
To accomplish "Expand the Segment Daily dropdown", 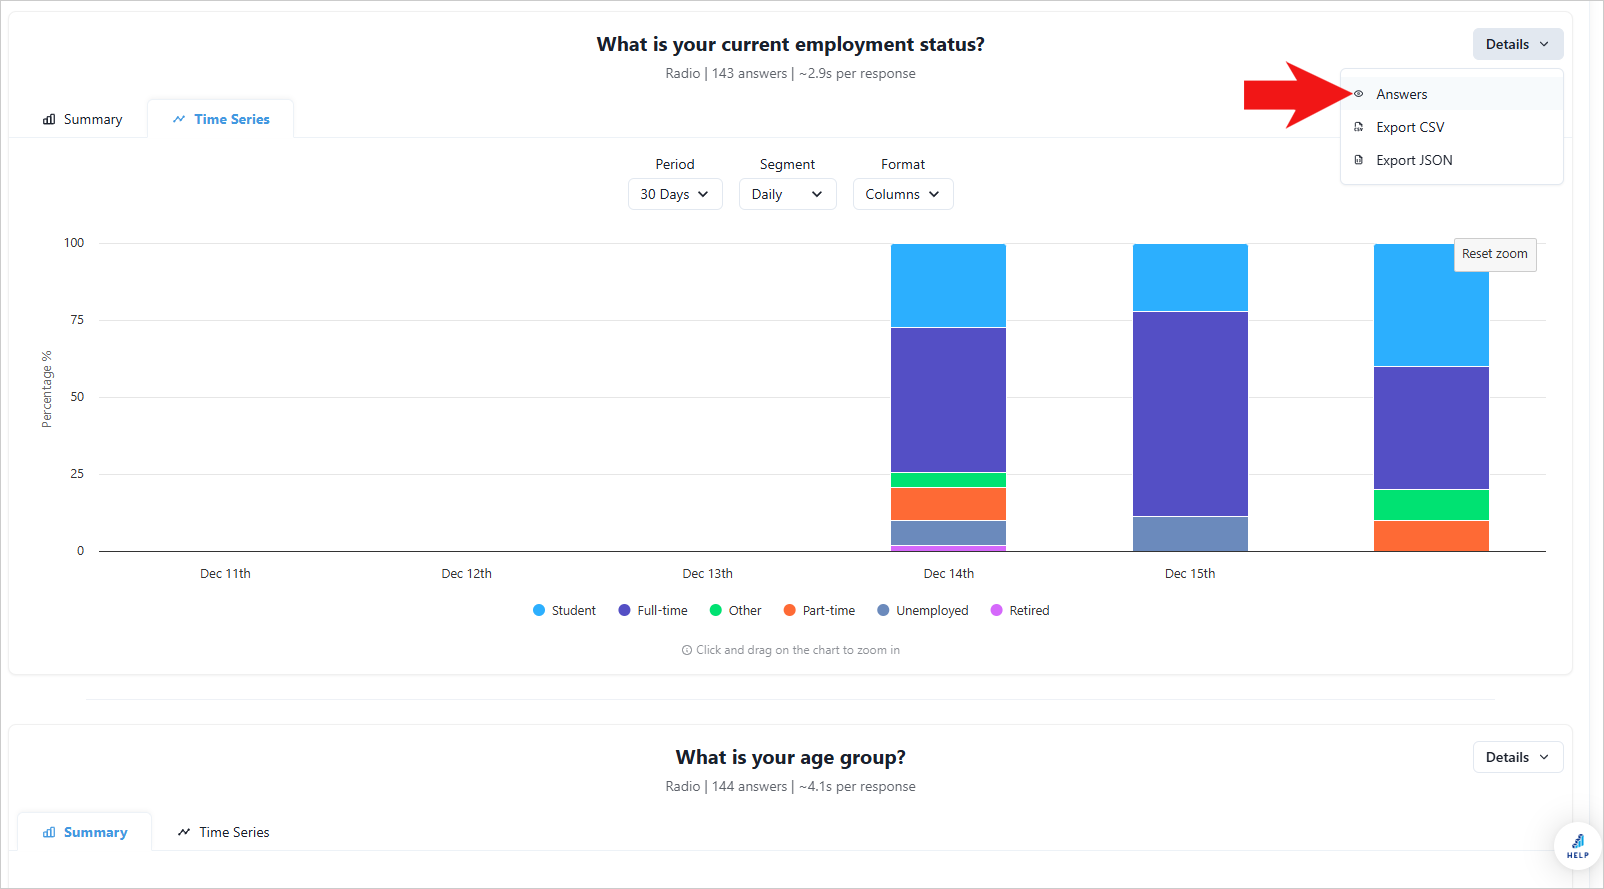I will [787, 194].
